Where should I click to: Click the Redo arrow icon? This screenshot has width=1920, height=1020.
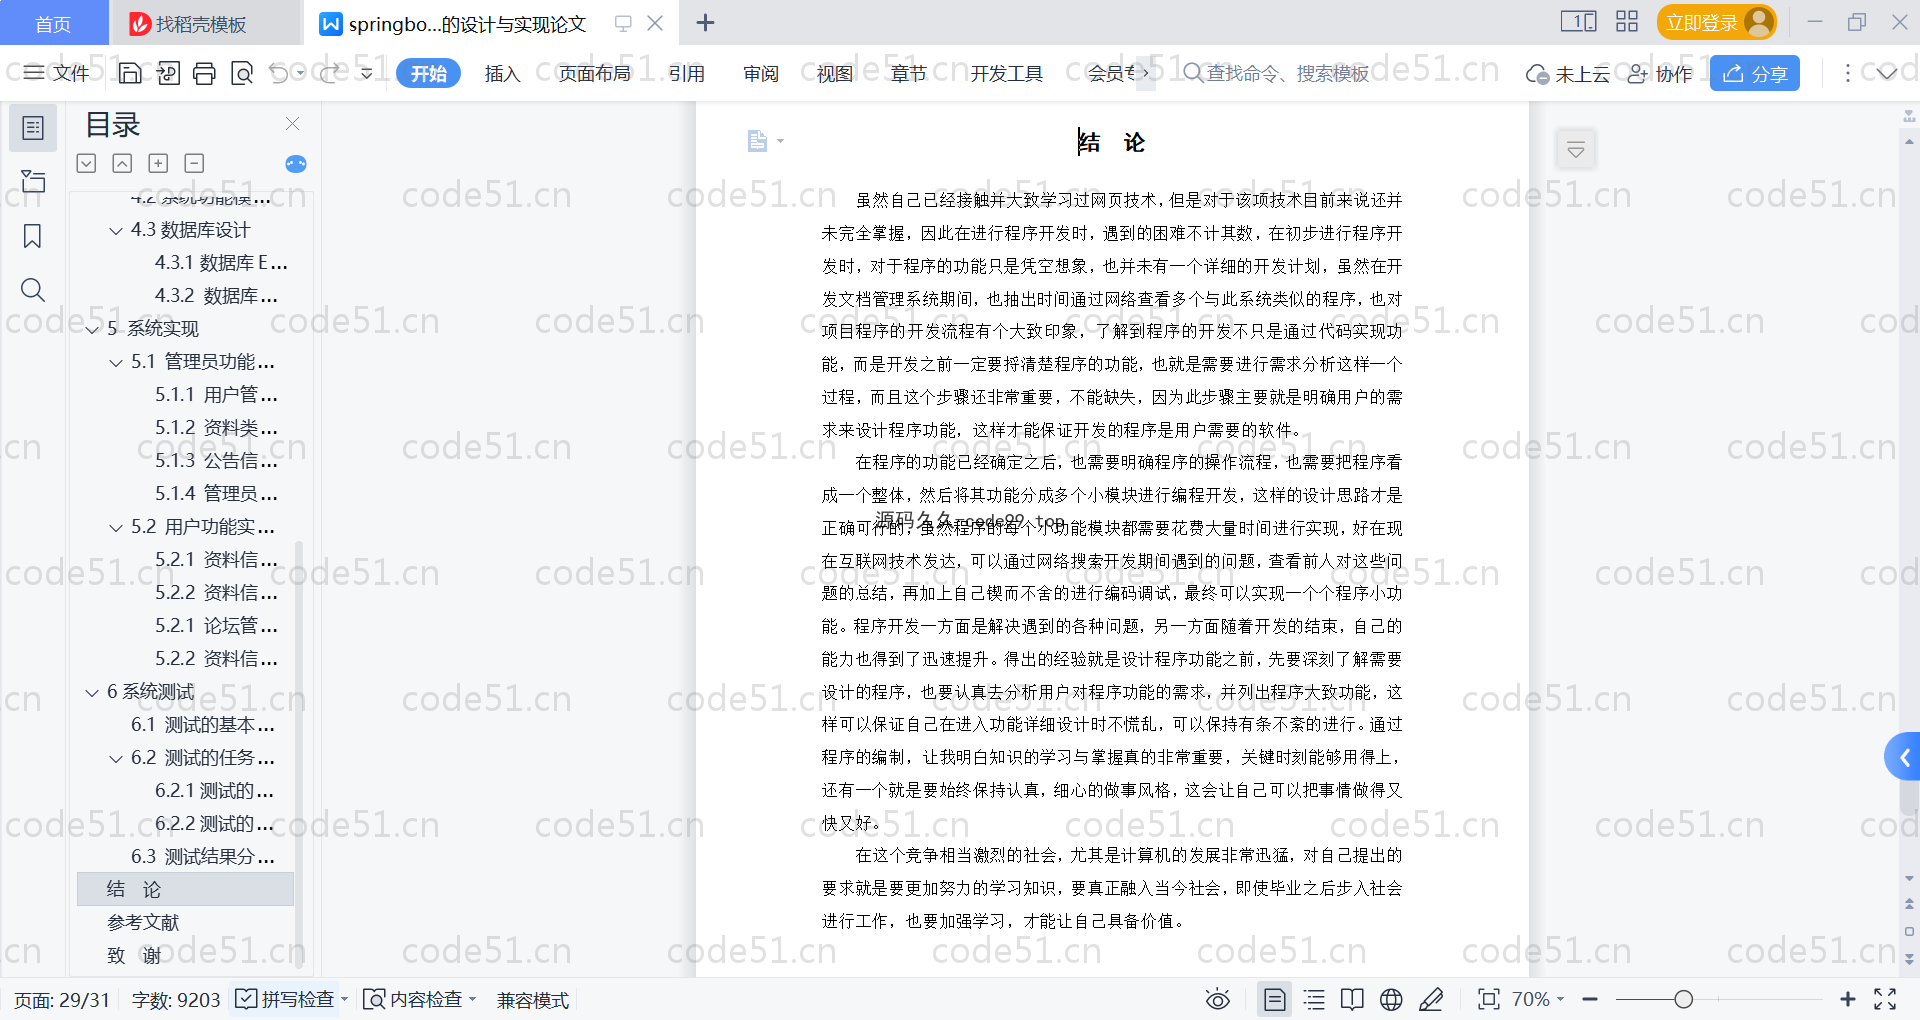[x=330, y=73]
